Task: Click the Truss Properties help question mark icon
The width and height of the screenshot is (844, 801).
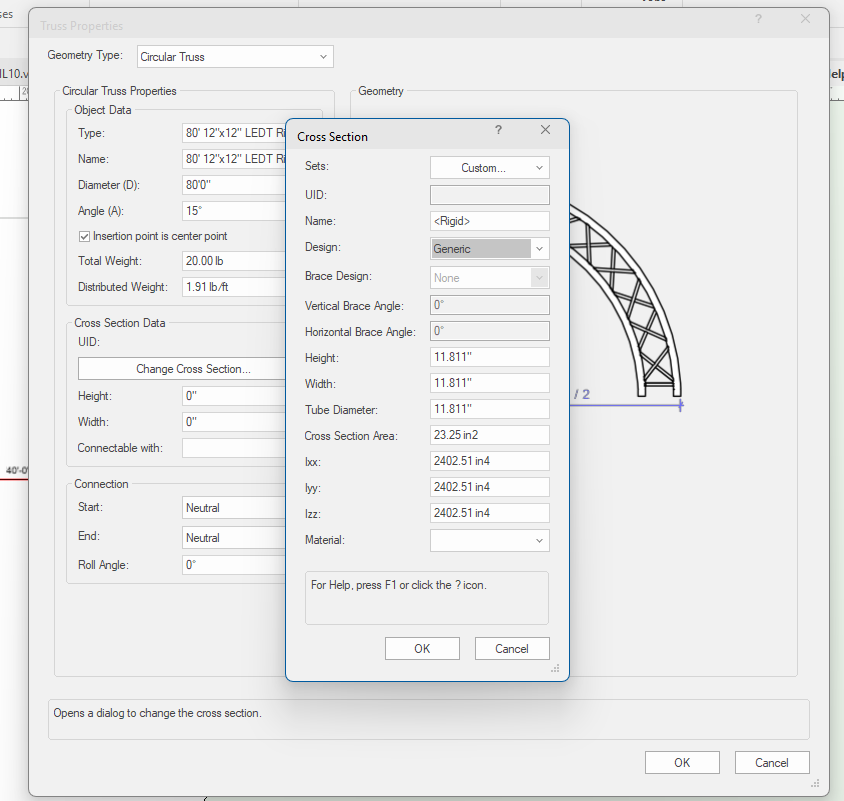Action: point(758,19)
